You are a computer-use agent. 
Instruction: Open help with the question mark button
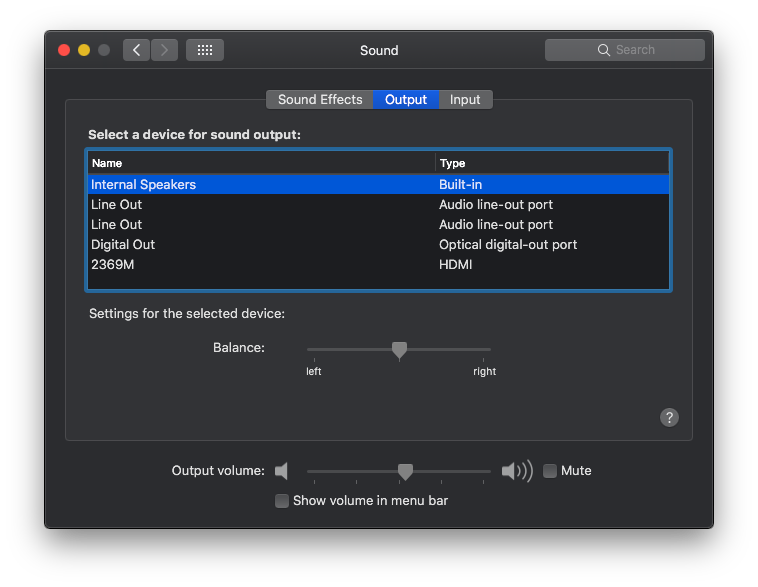click(x=669, y=417)
